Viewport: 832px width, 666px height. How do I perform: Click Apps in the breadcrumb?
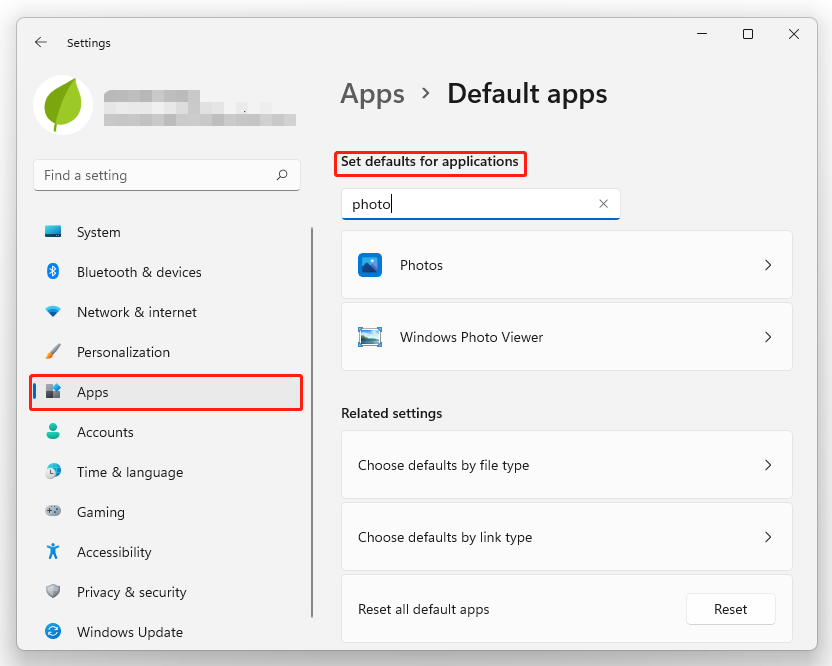click(372, 94)
